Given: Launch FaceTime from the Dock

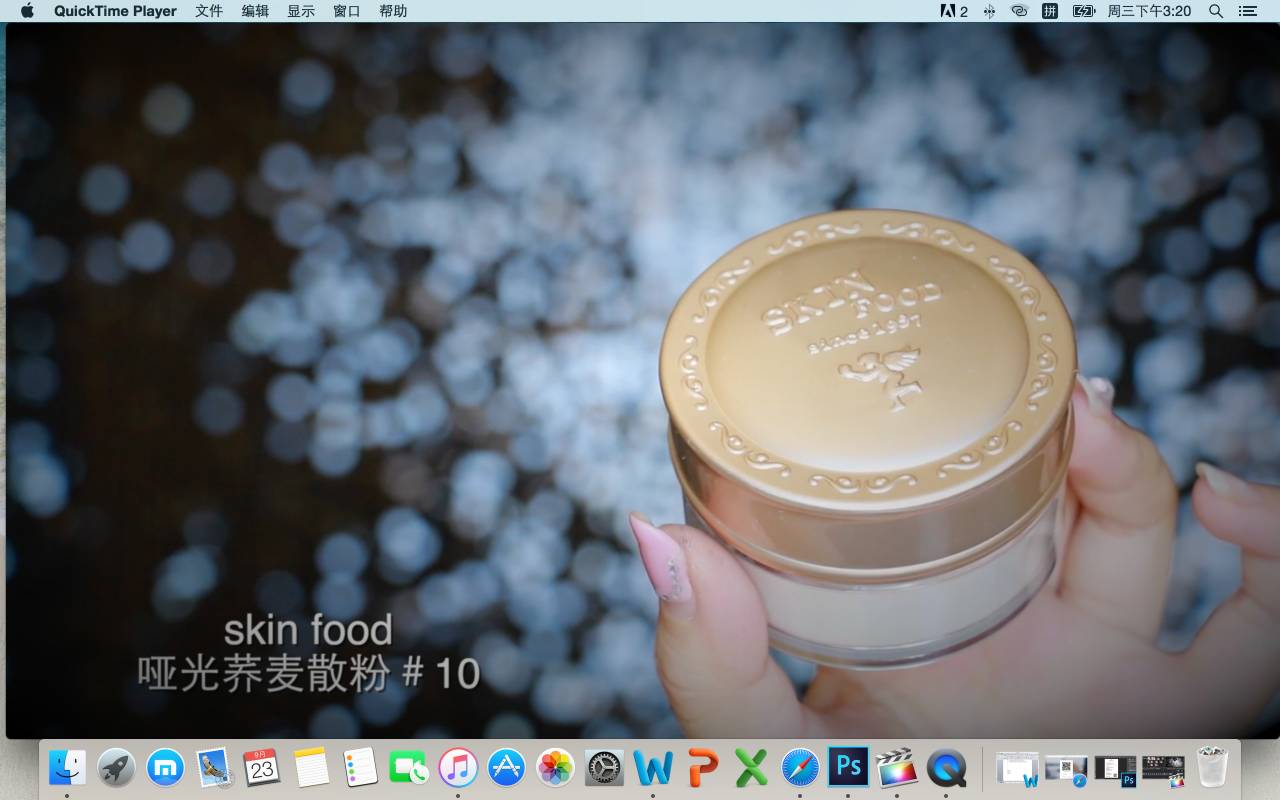Looking at the screenshot, I should click(x=409, y=768).
